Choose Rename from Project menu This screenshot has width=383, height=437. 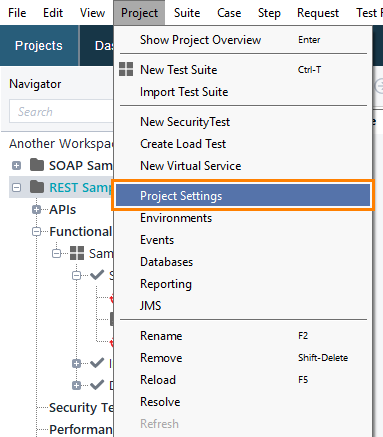[x=243, y=336]
